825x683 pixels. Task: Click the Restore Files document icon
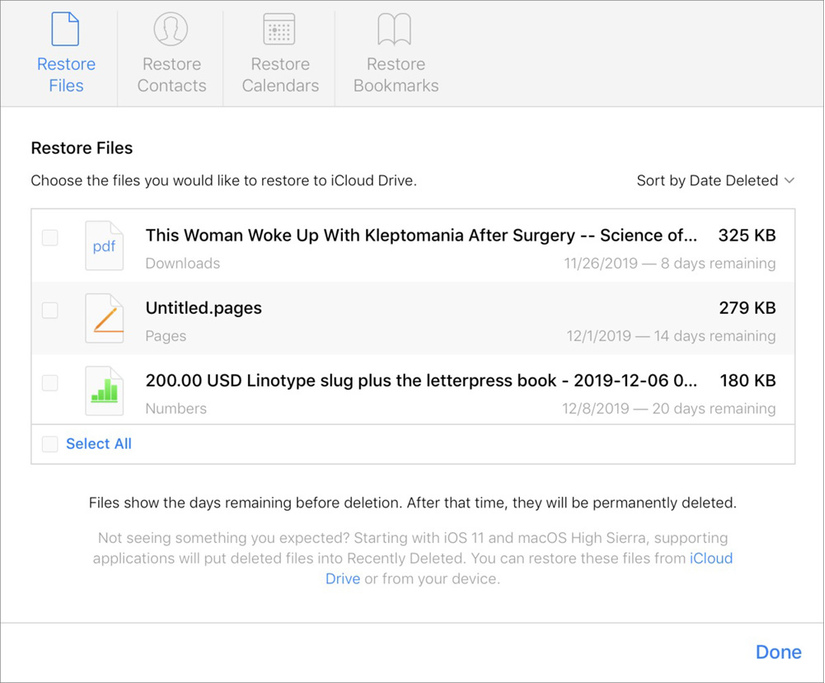pos(66,30)
